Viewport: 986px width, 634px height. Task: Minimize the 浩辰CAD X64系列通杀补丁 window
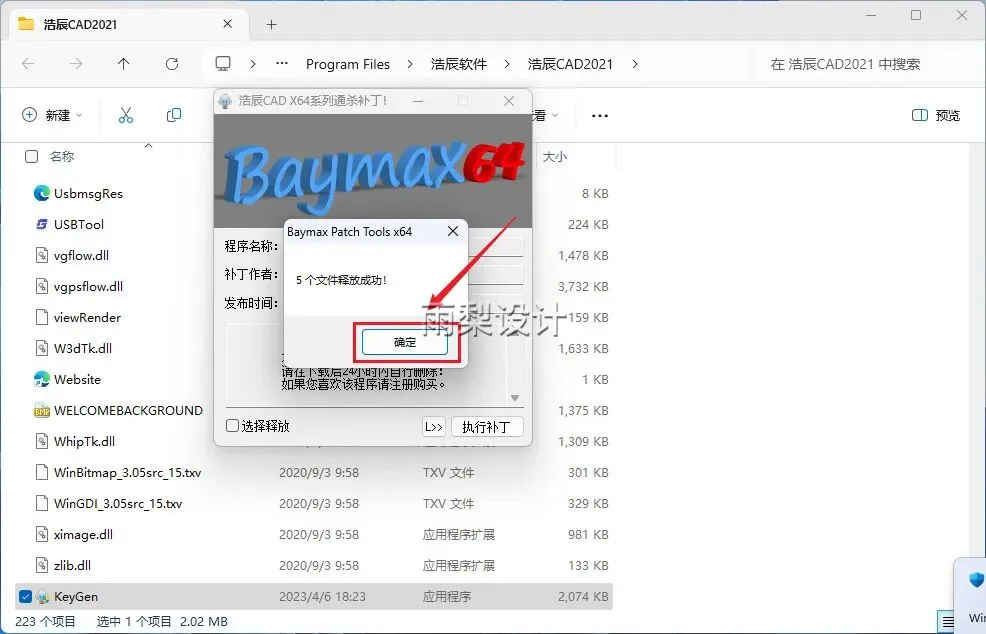[418, 101]
